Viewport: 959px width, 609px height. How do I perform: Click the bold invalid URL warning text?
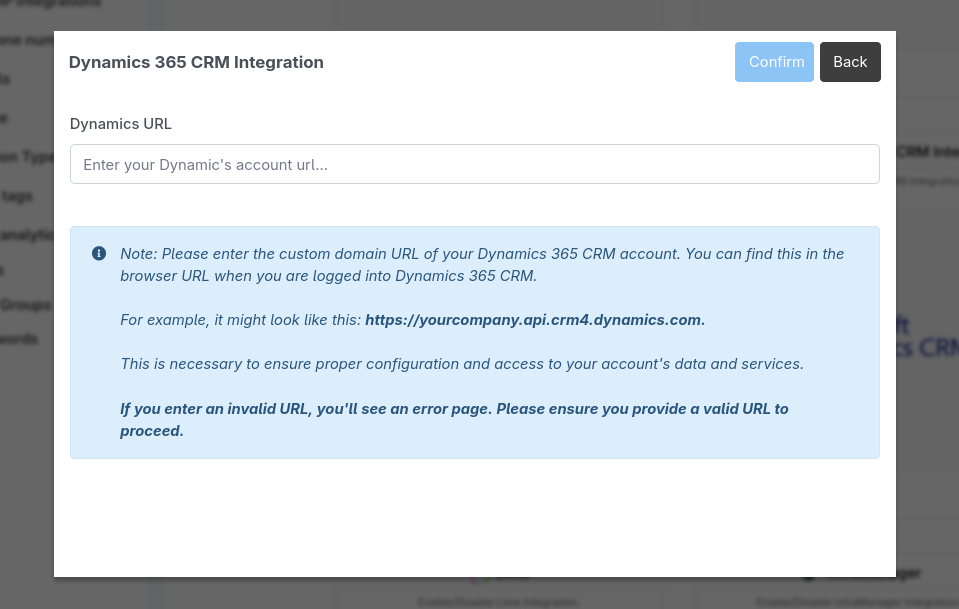point(453,419)
